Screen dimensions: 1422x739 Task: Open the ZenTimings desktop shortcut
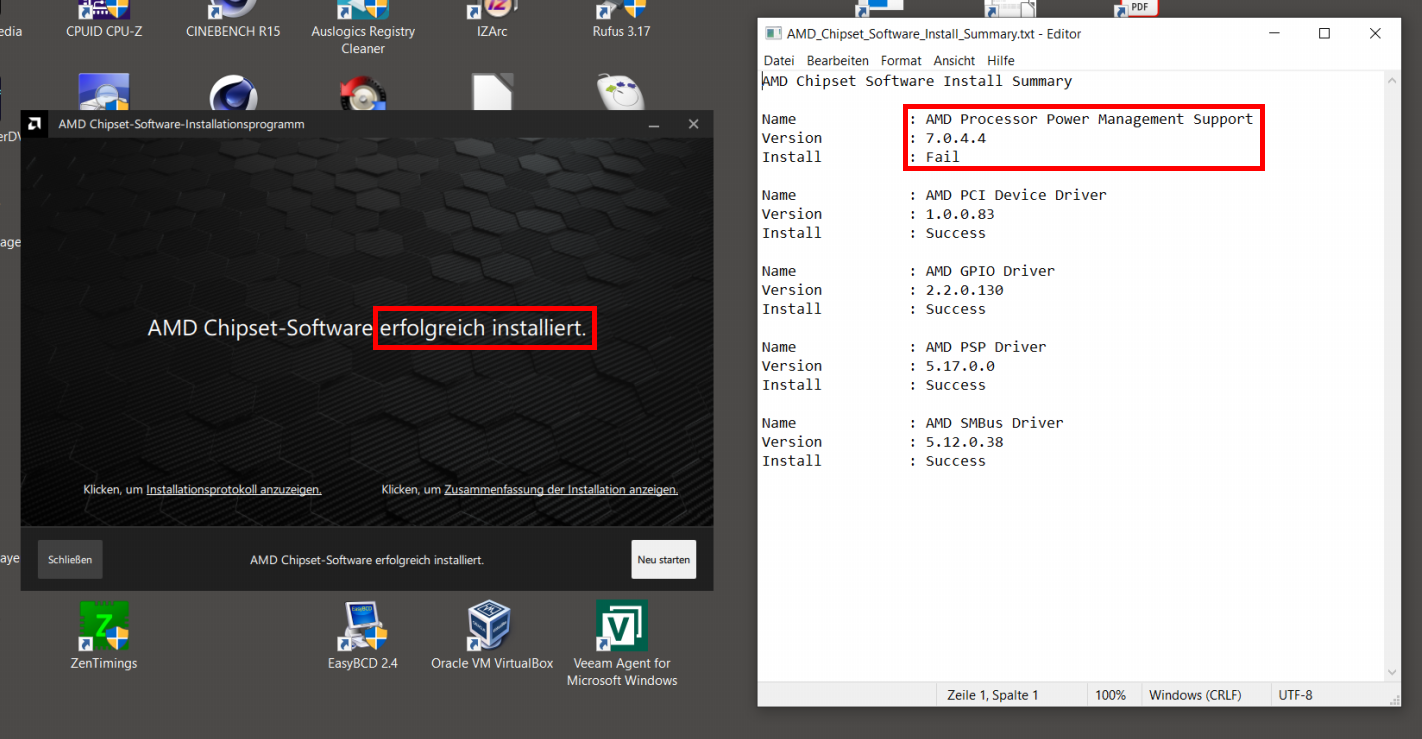104,636
